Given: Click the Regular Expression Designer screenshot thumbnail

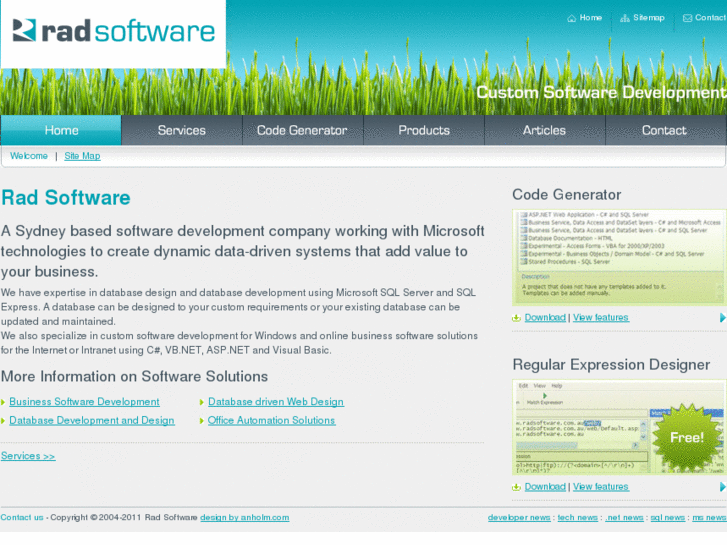Looking at the screenshot, I should pos(619,427).
